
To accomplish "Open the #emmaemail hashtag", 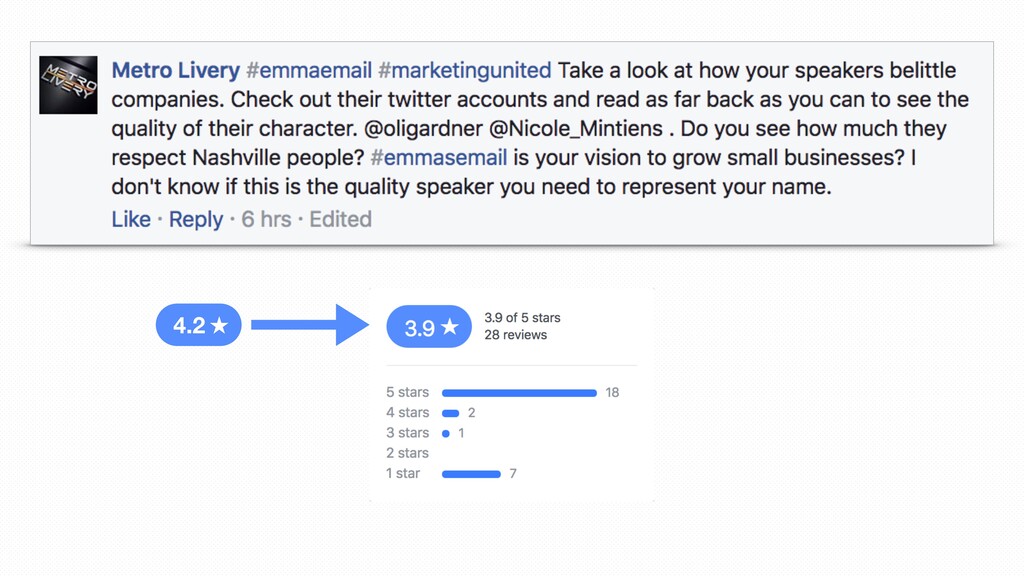I will (x=309, y=71).
